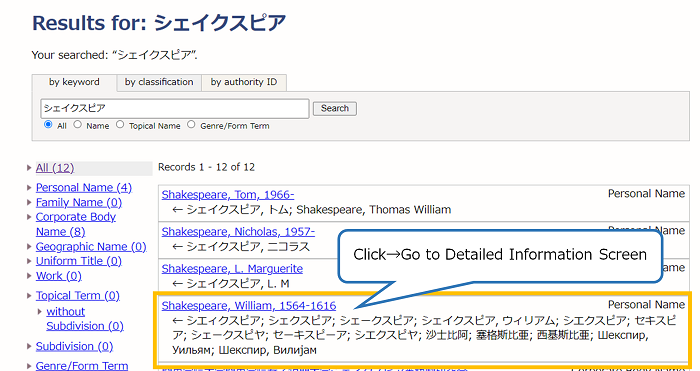The image size is (700, 371).
Task: Expand the arrow beside All (12)
Action: [29, 168]
